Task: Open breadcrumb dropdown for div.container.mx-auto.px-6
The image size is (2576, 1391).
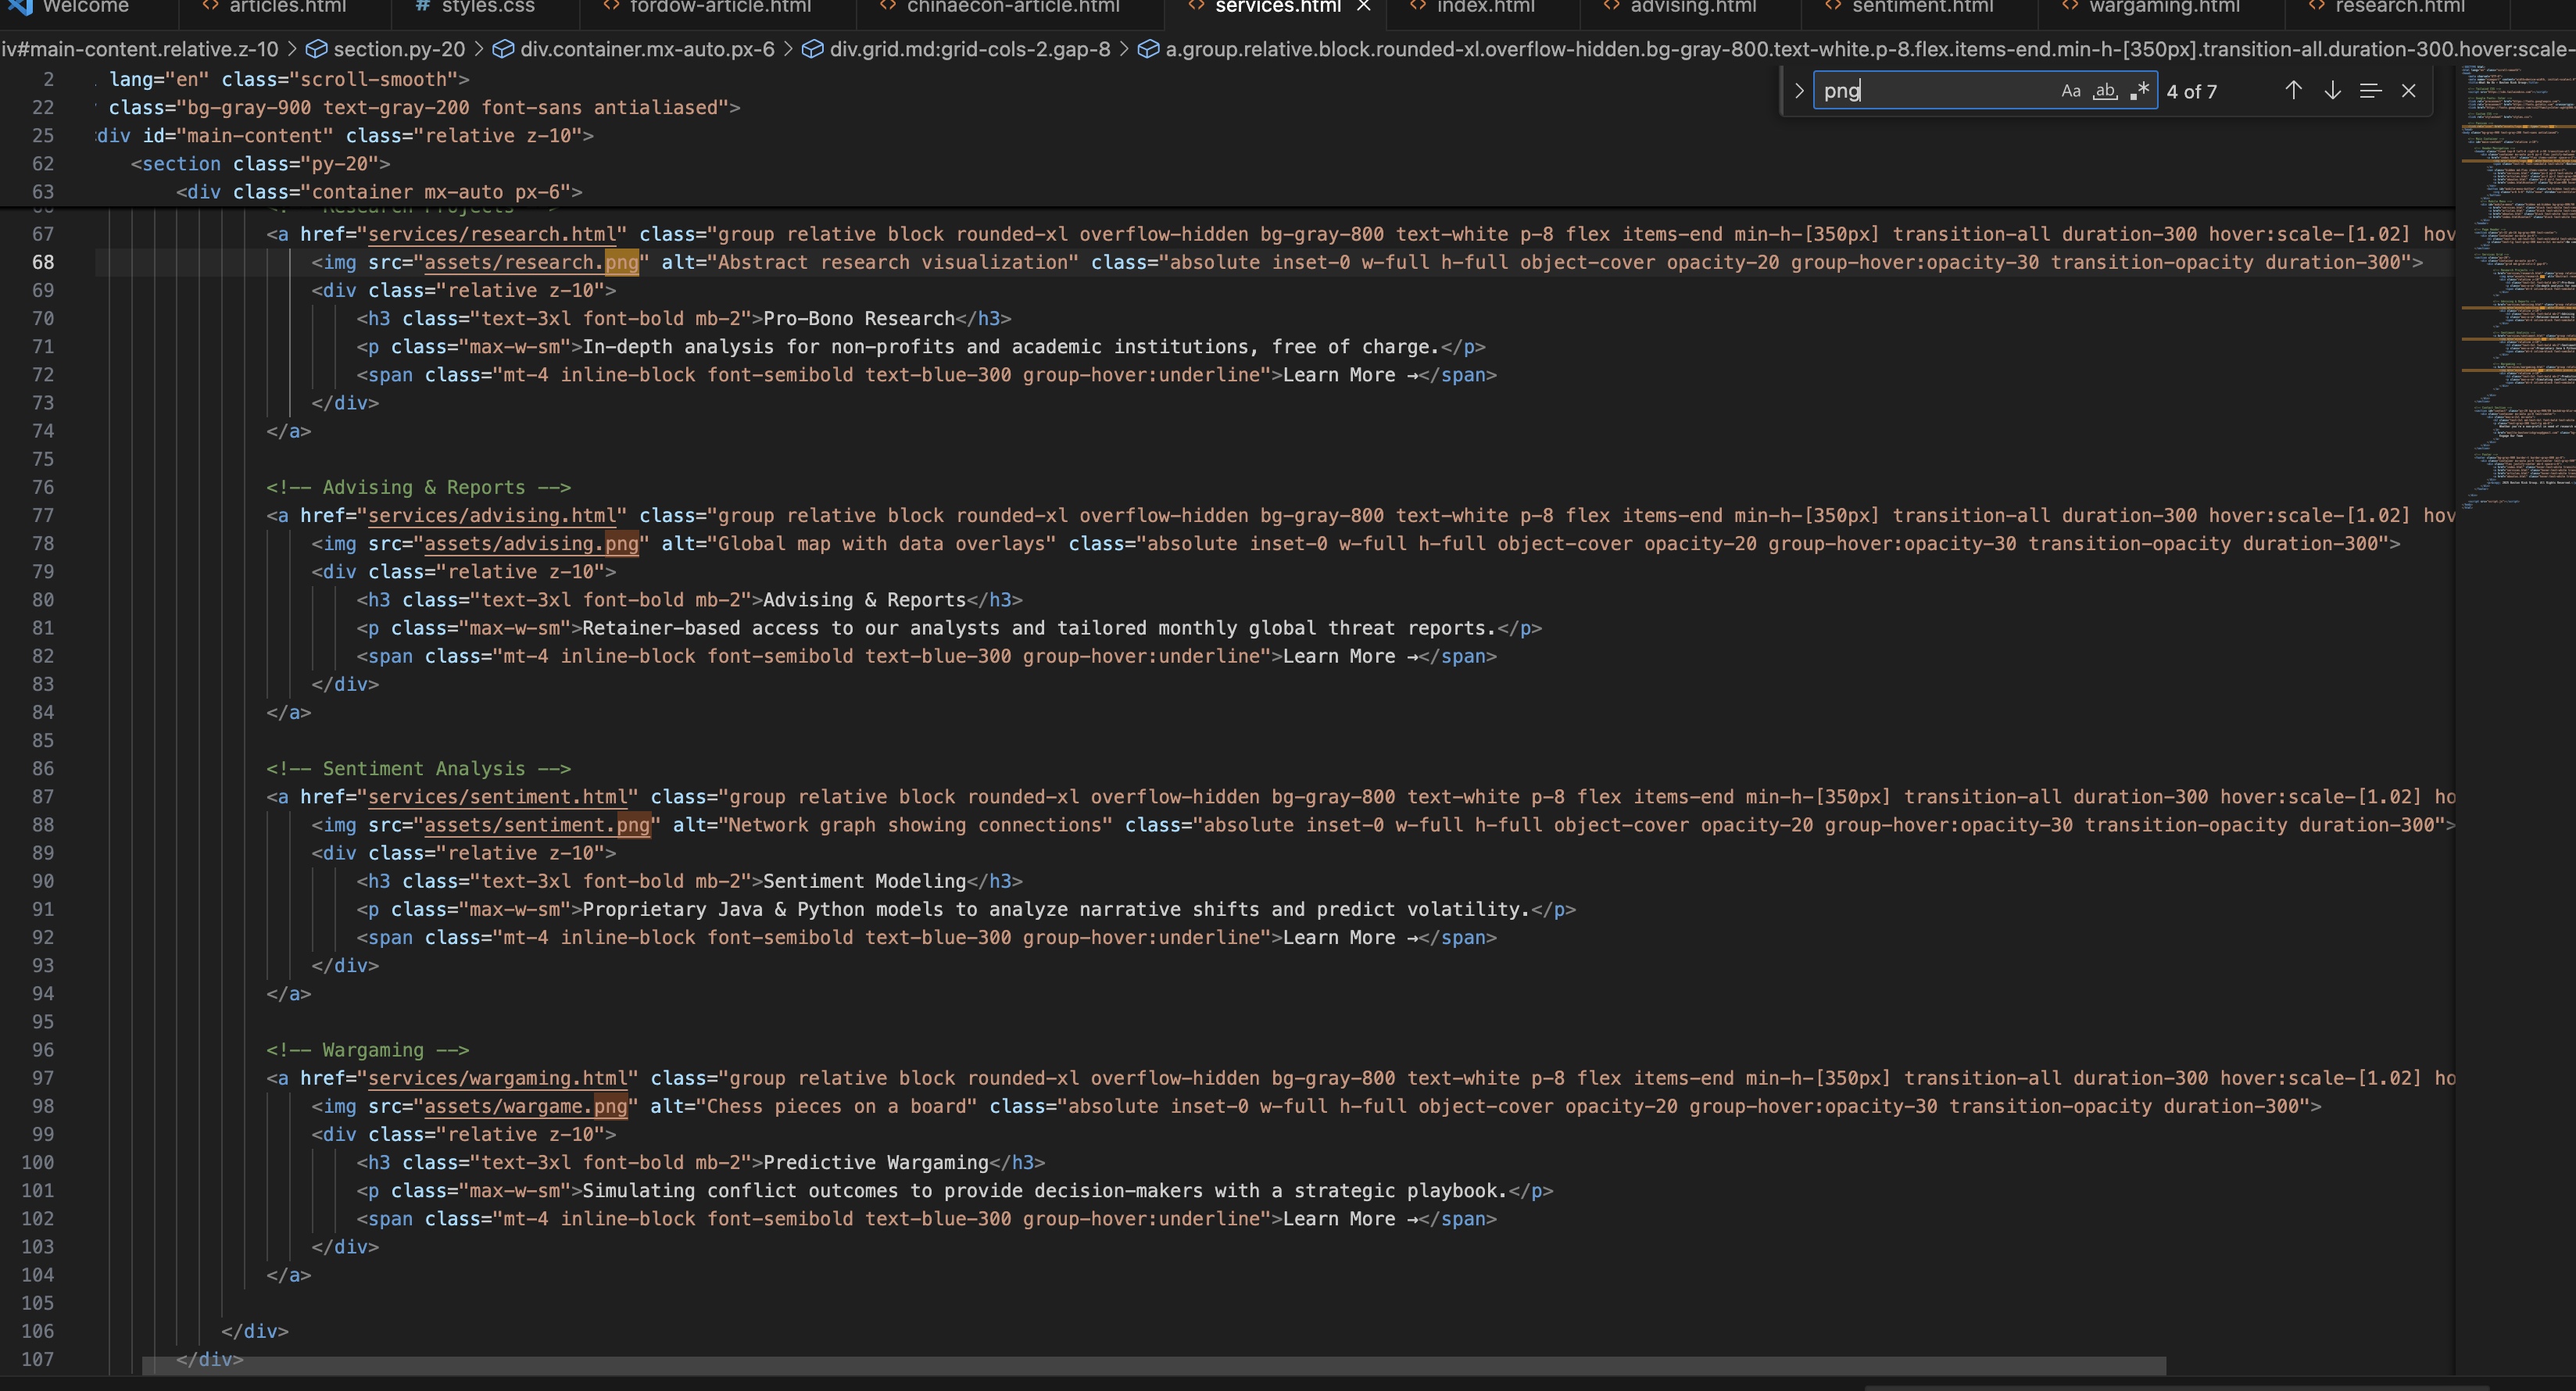Action: pos(647,48)
